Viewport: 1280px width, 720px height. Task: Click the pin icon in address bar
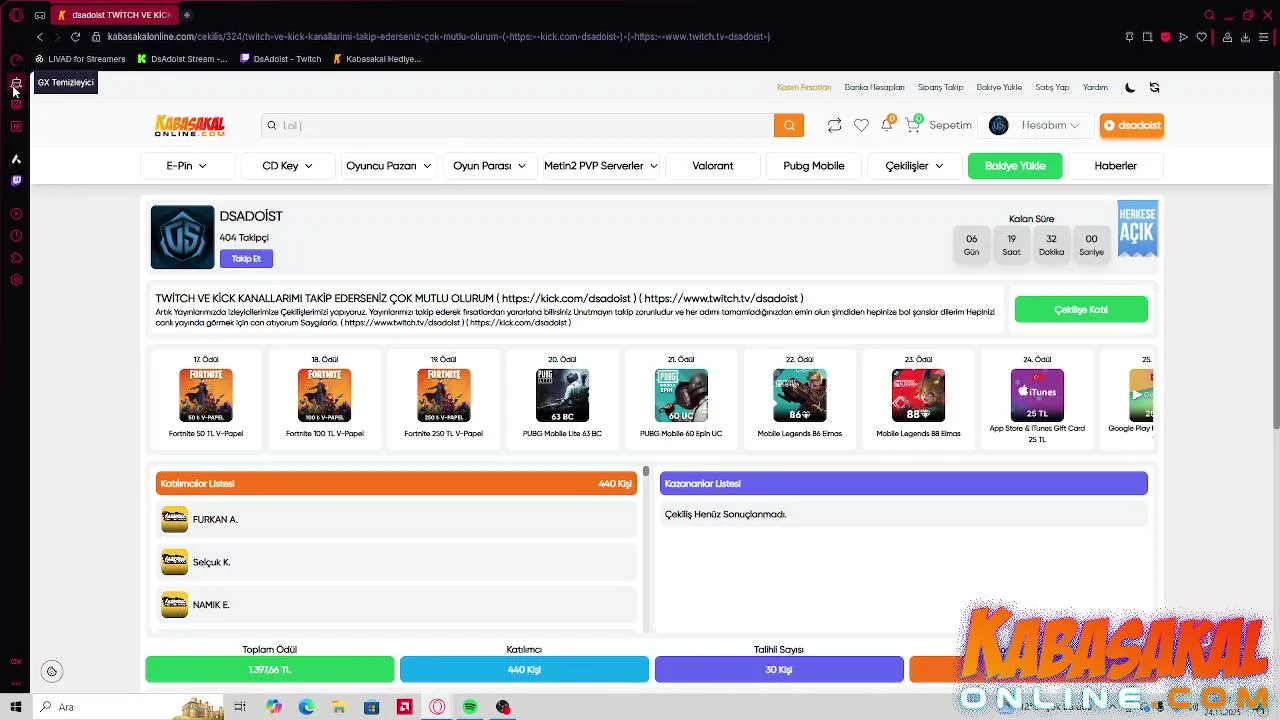pyautogui.click(x=1129, y=37)
